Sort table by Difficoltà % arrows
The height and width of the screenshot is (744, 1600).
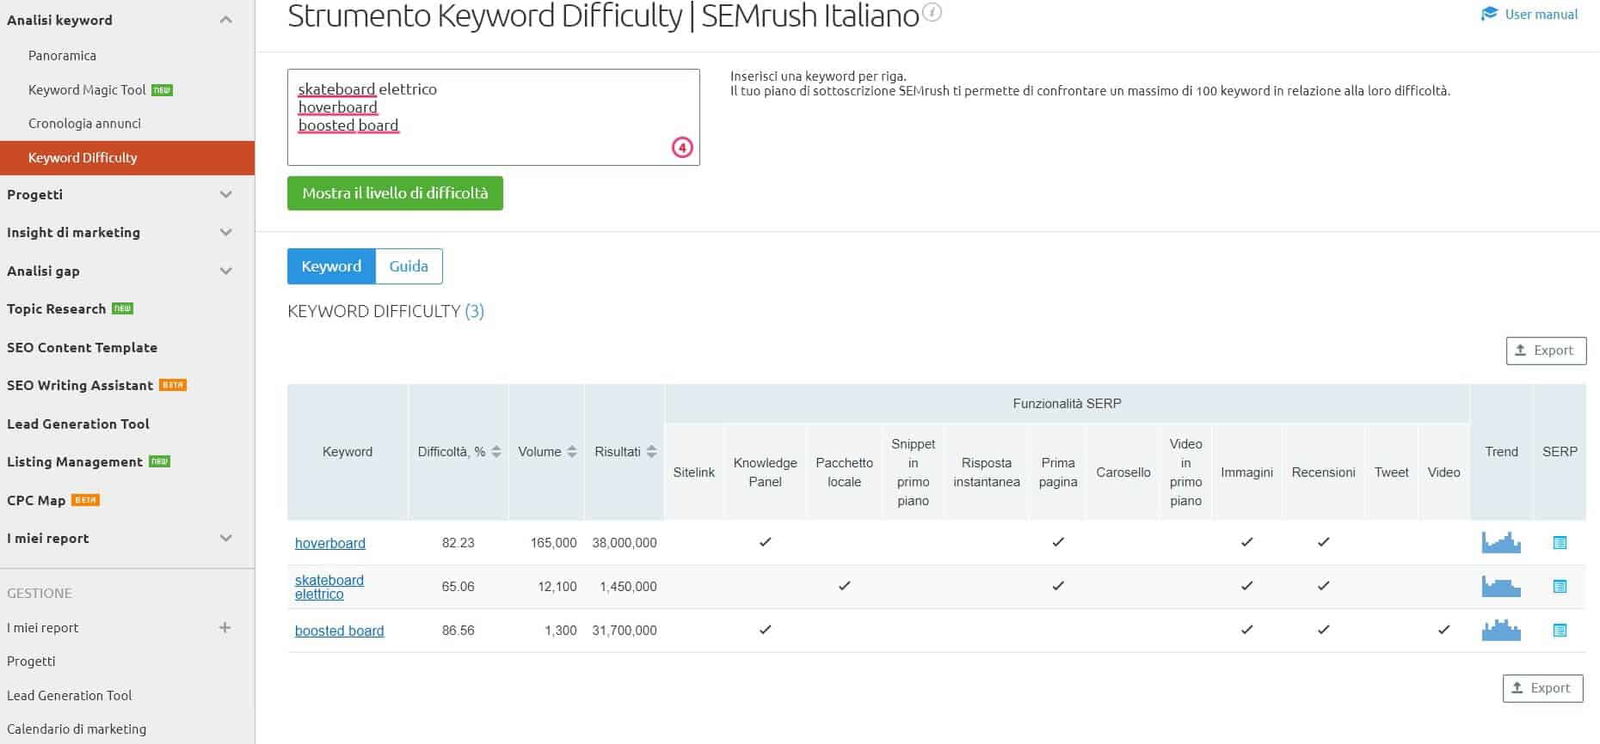click(496, 452)
